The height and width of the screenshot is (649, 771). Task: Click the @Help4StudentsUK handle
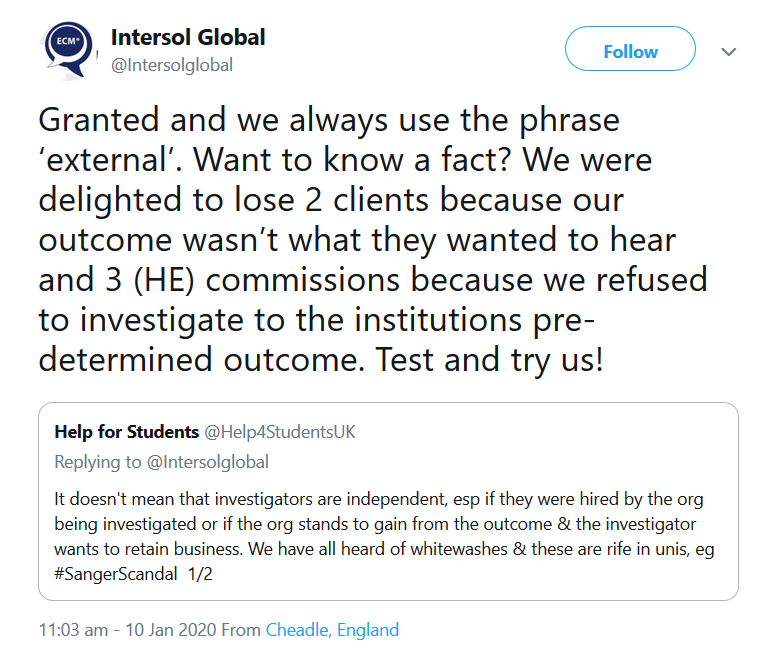click(280, 432)
